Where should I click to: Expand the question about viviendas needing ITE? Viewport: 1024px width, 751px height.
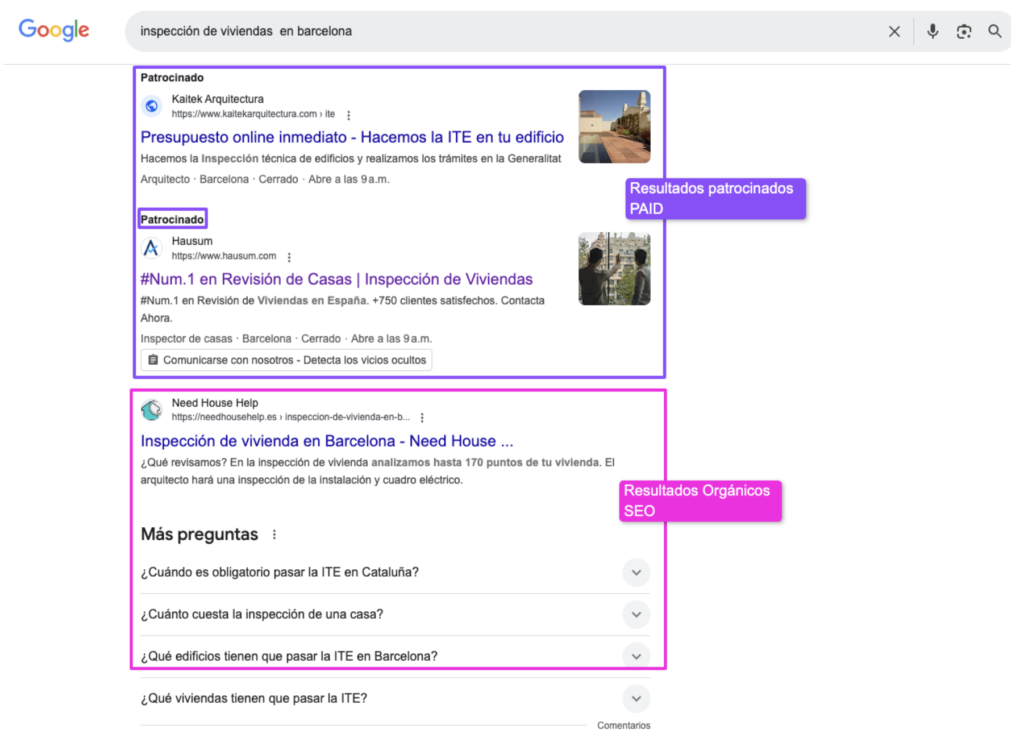636,698
